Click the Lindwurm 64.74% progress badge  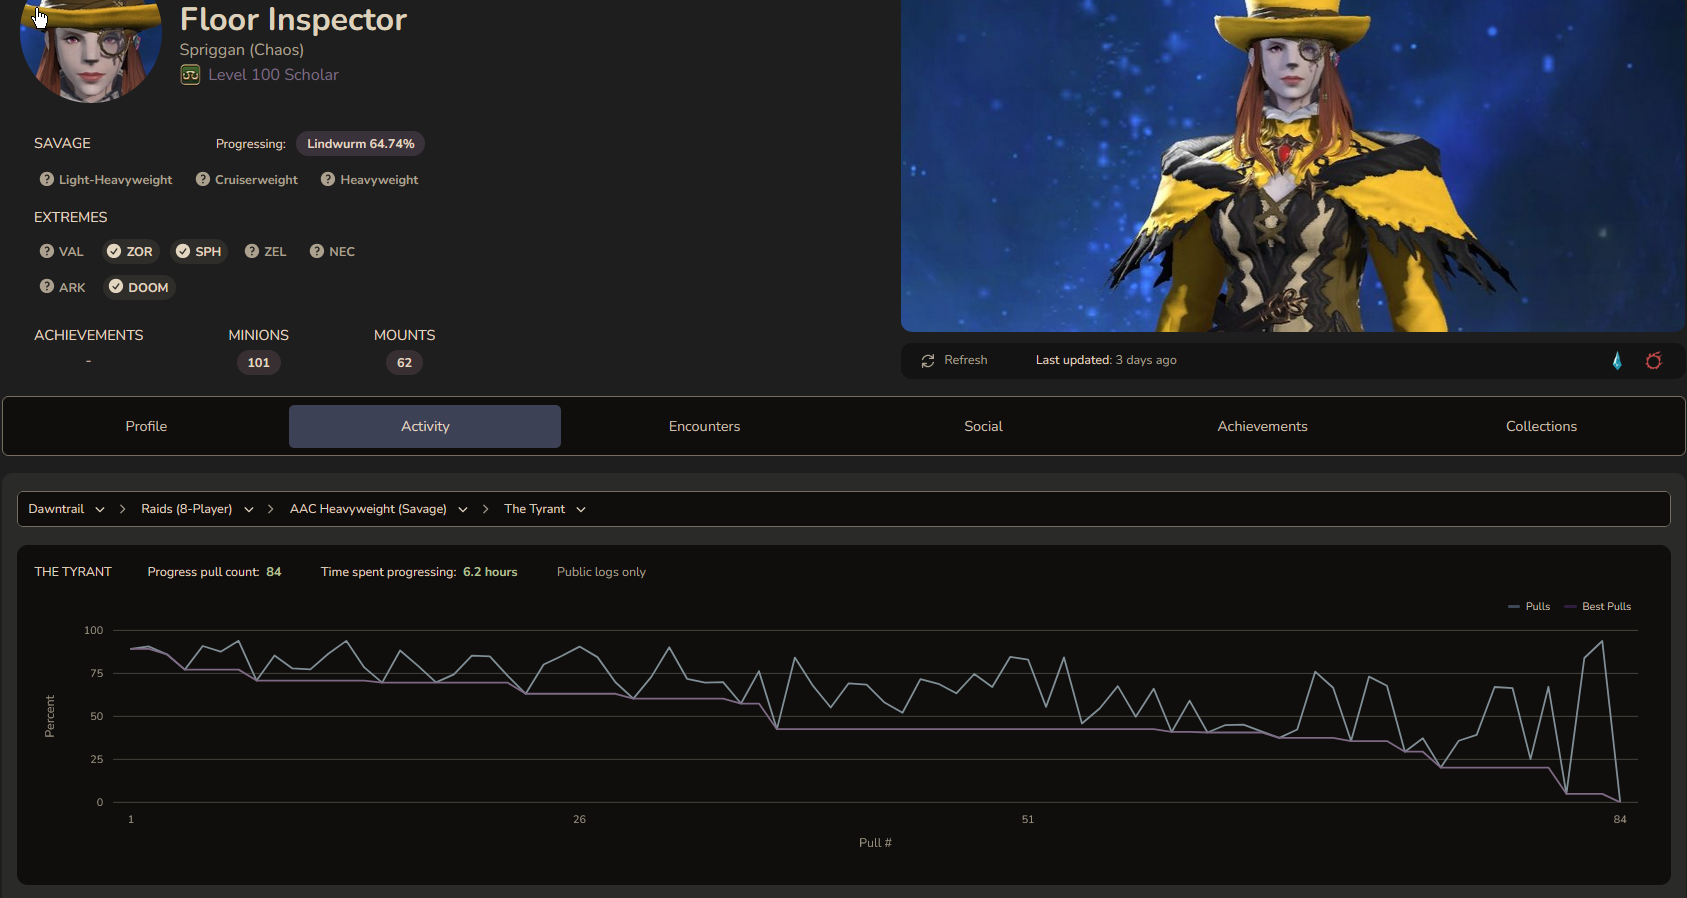coord(360,144)
